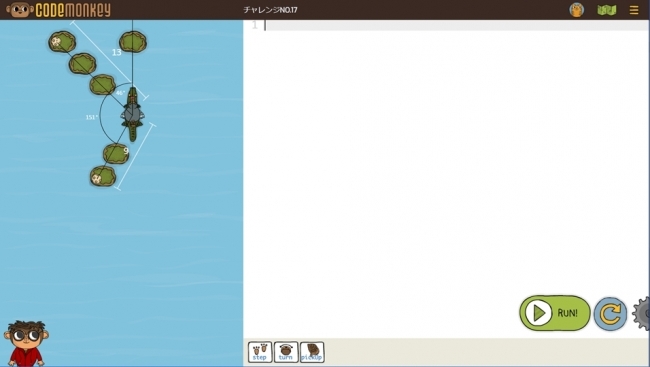Open the settings gear icon
The width and height of the screenshot is (650, 367).
click(642, 314)
